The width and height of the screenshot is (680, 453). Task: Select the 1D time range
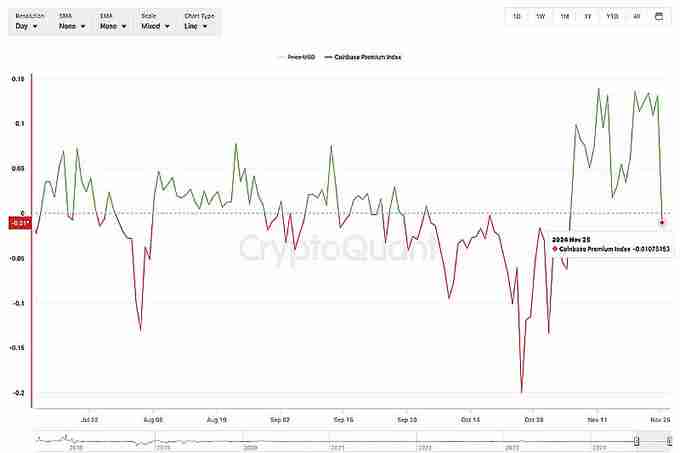click(x=516, y=16)
